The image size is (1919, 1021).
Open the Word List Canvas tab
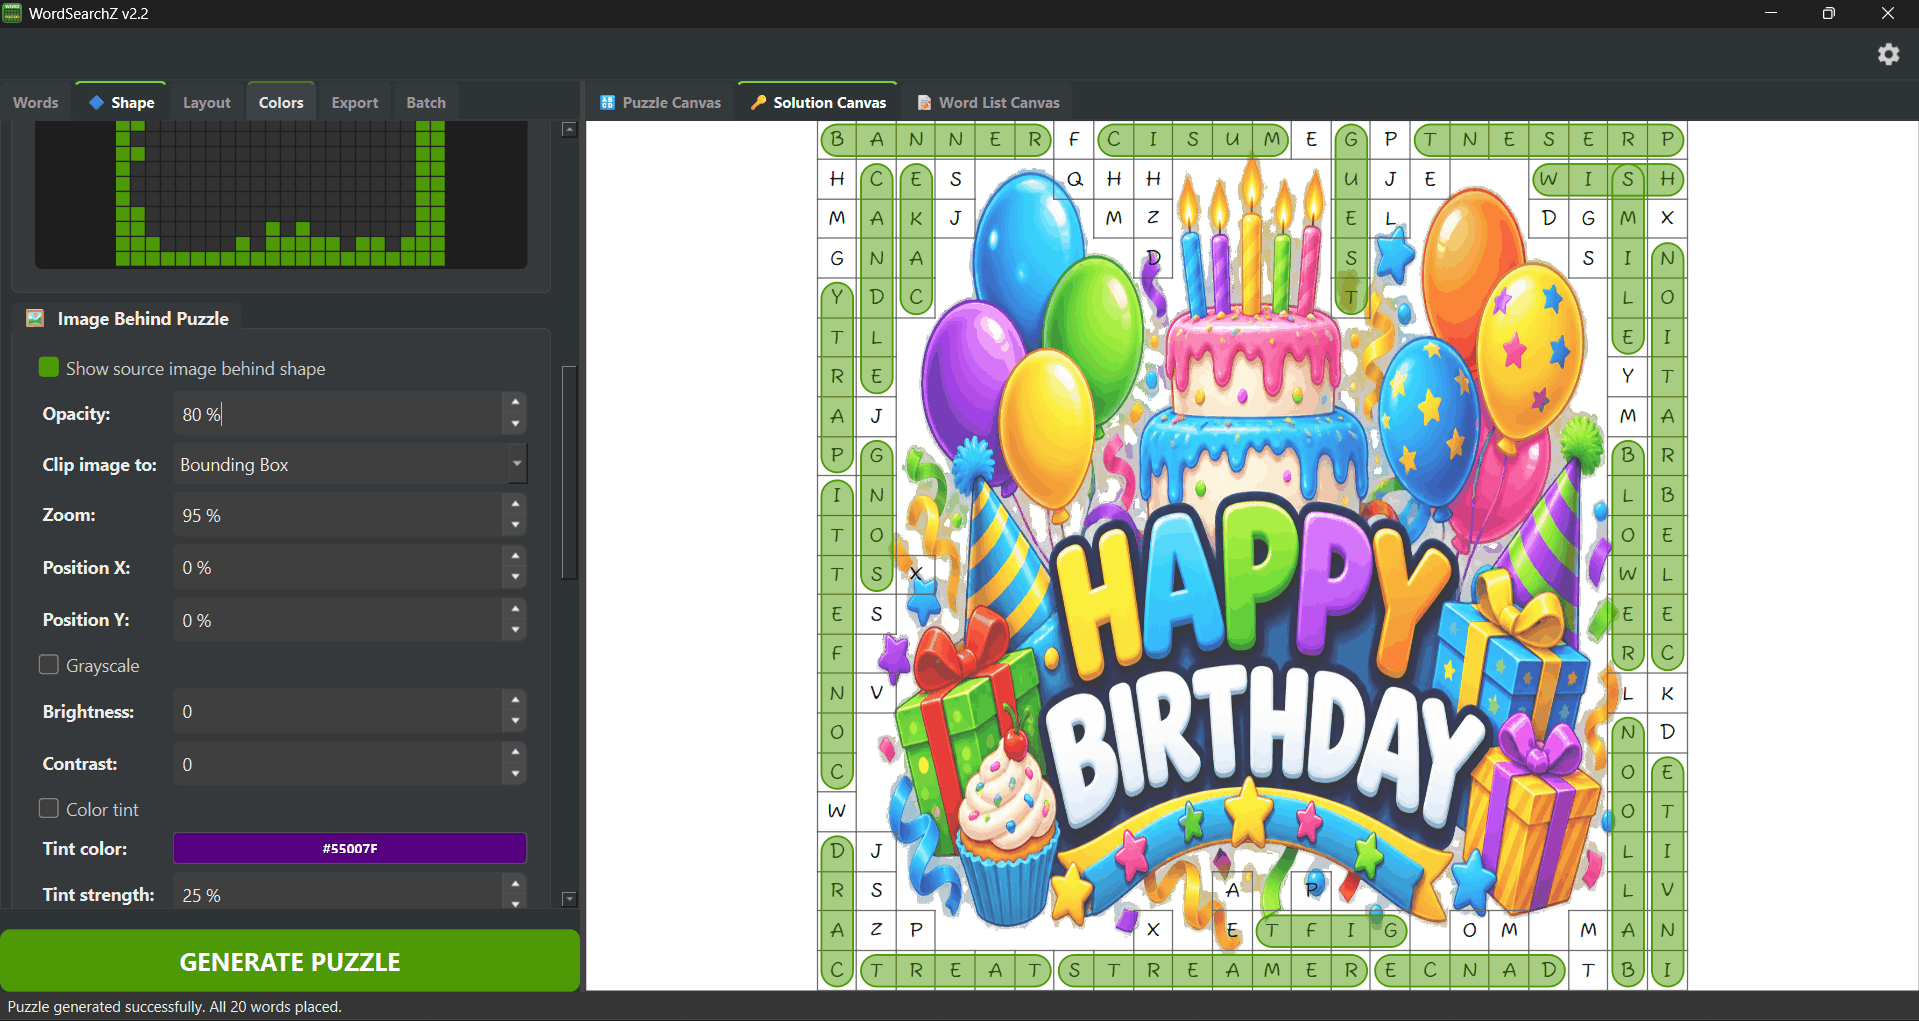click(x=988, y=102)
